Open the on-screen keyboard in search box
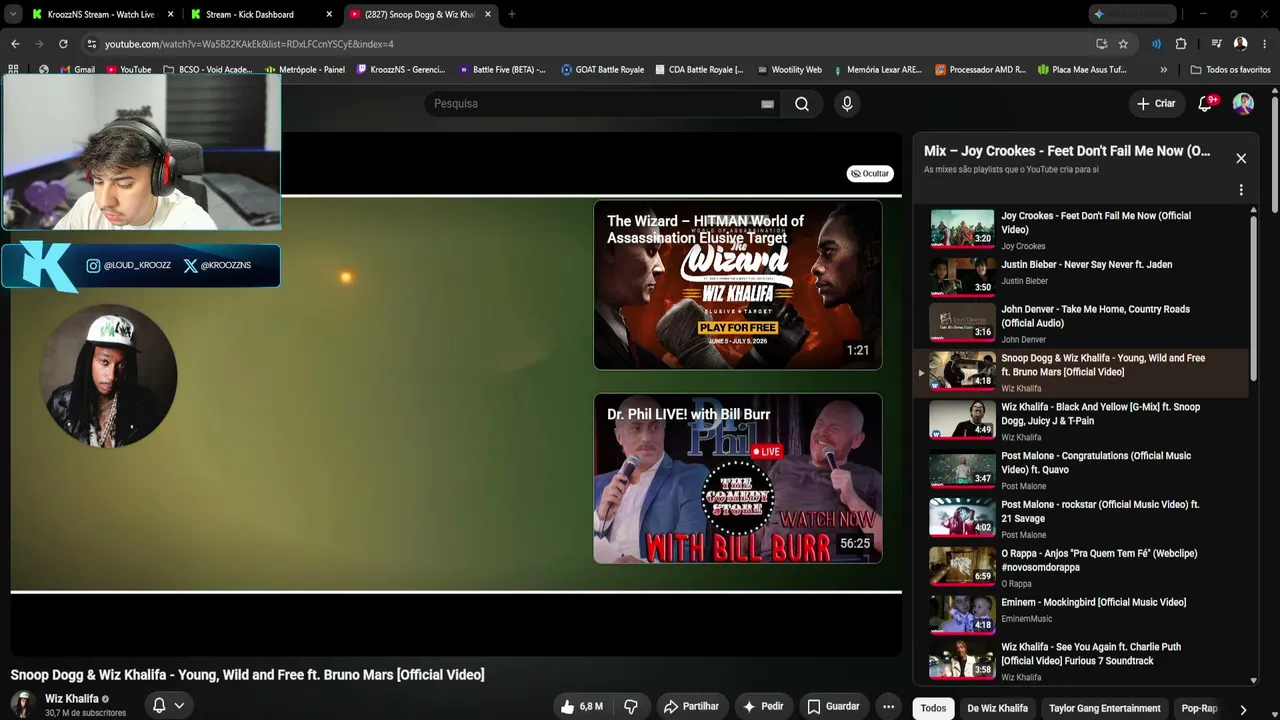The image size is (1280, 720). point(767,104)
